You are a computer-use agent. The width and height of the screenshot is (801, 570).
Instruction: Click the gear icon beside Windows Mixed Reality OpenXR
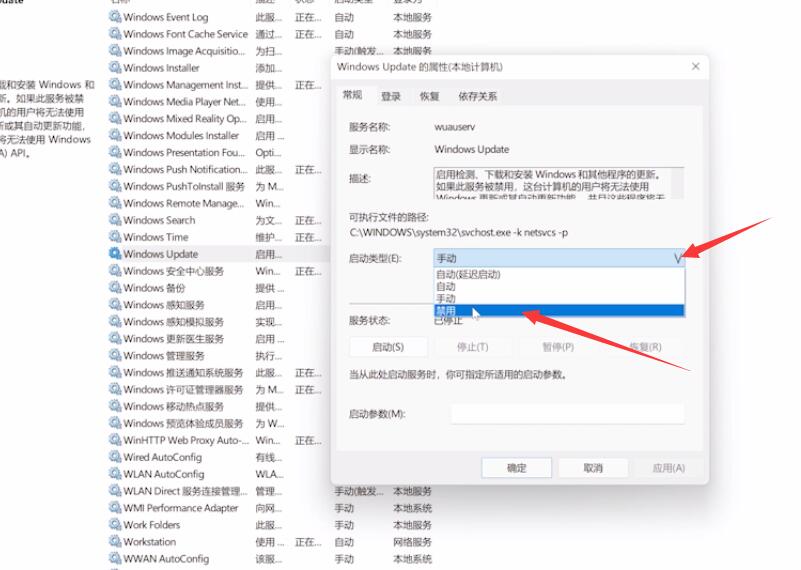coord(115,117)
